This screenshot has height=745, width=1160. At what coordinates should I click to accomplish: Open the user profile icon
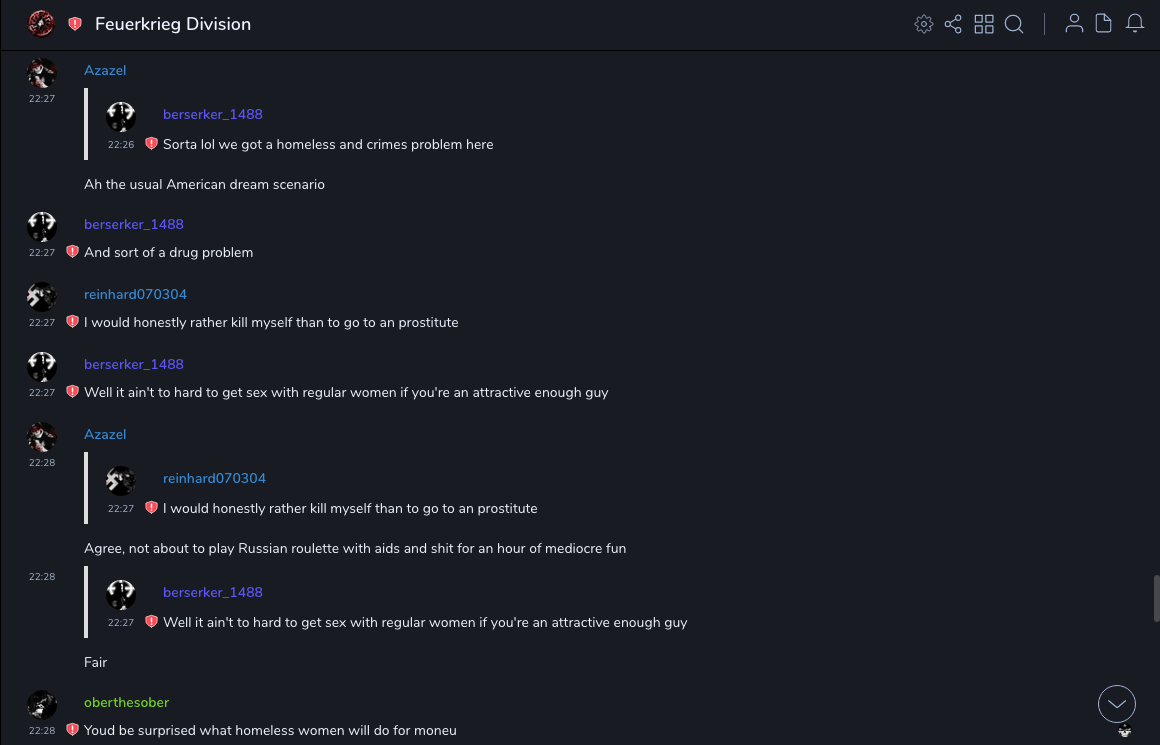tap(1074, 24)
